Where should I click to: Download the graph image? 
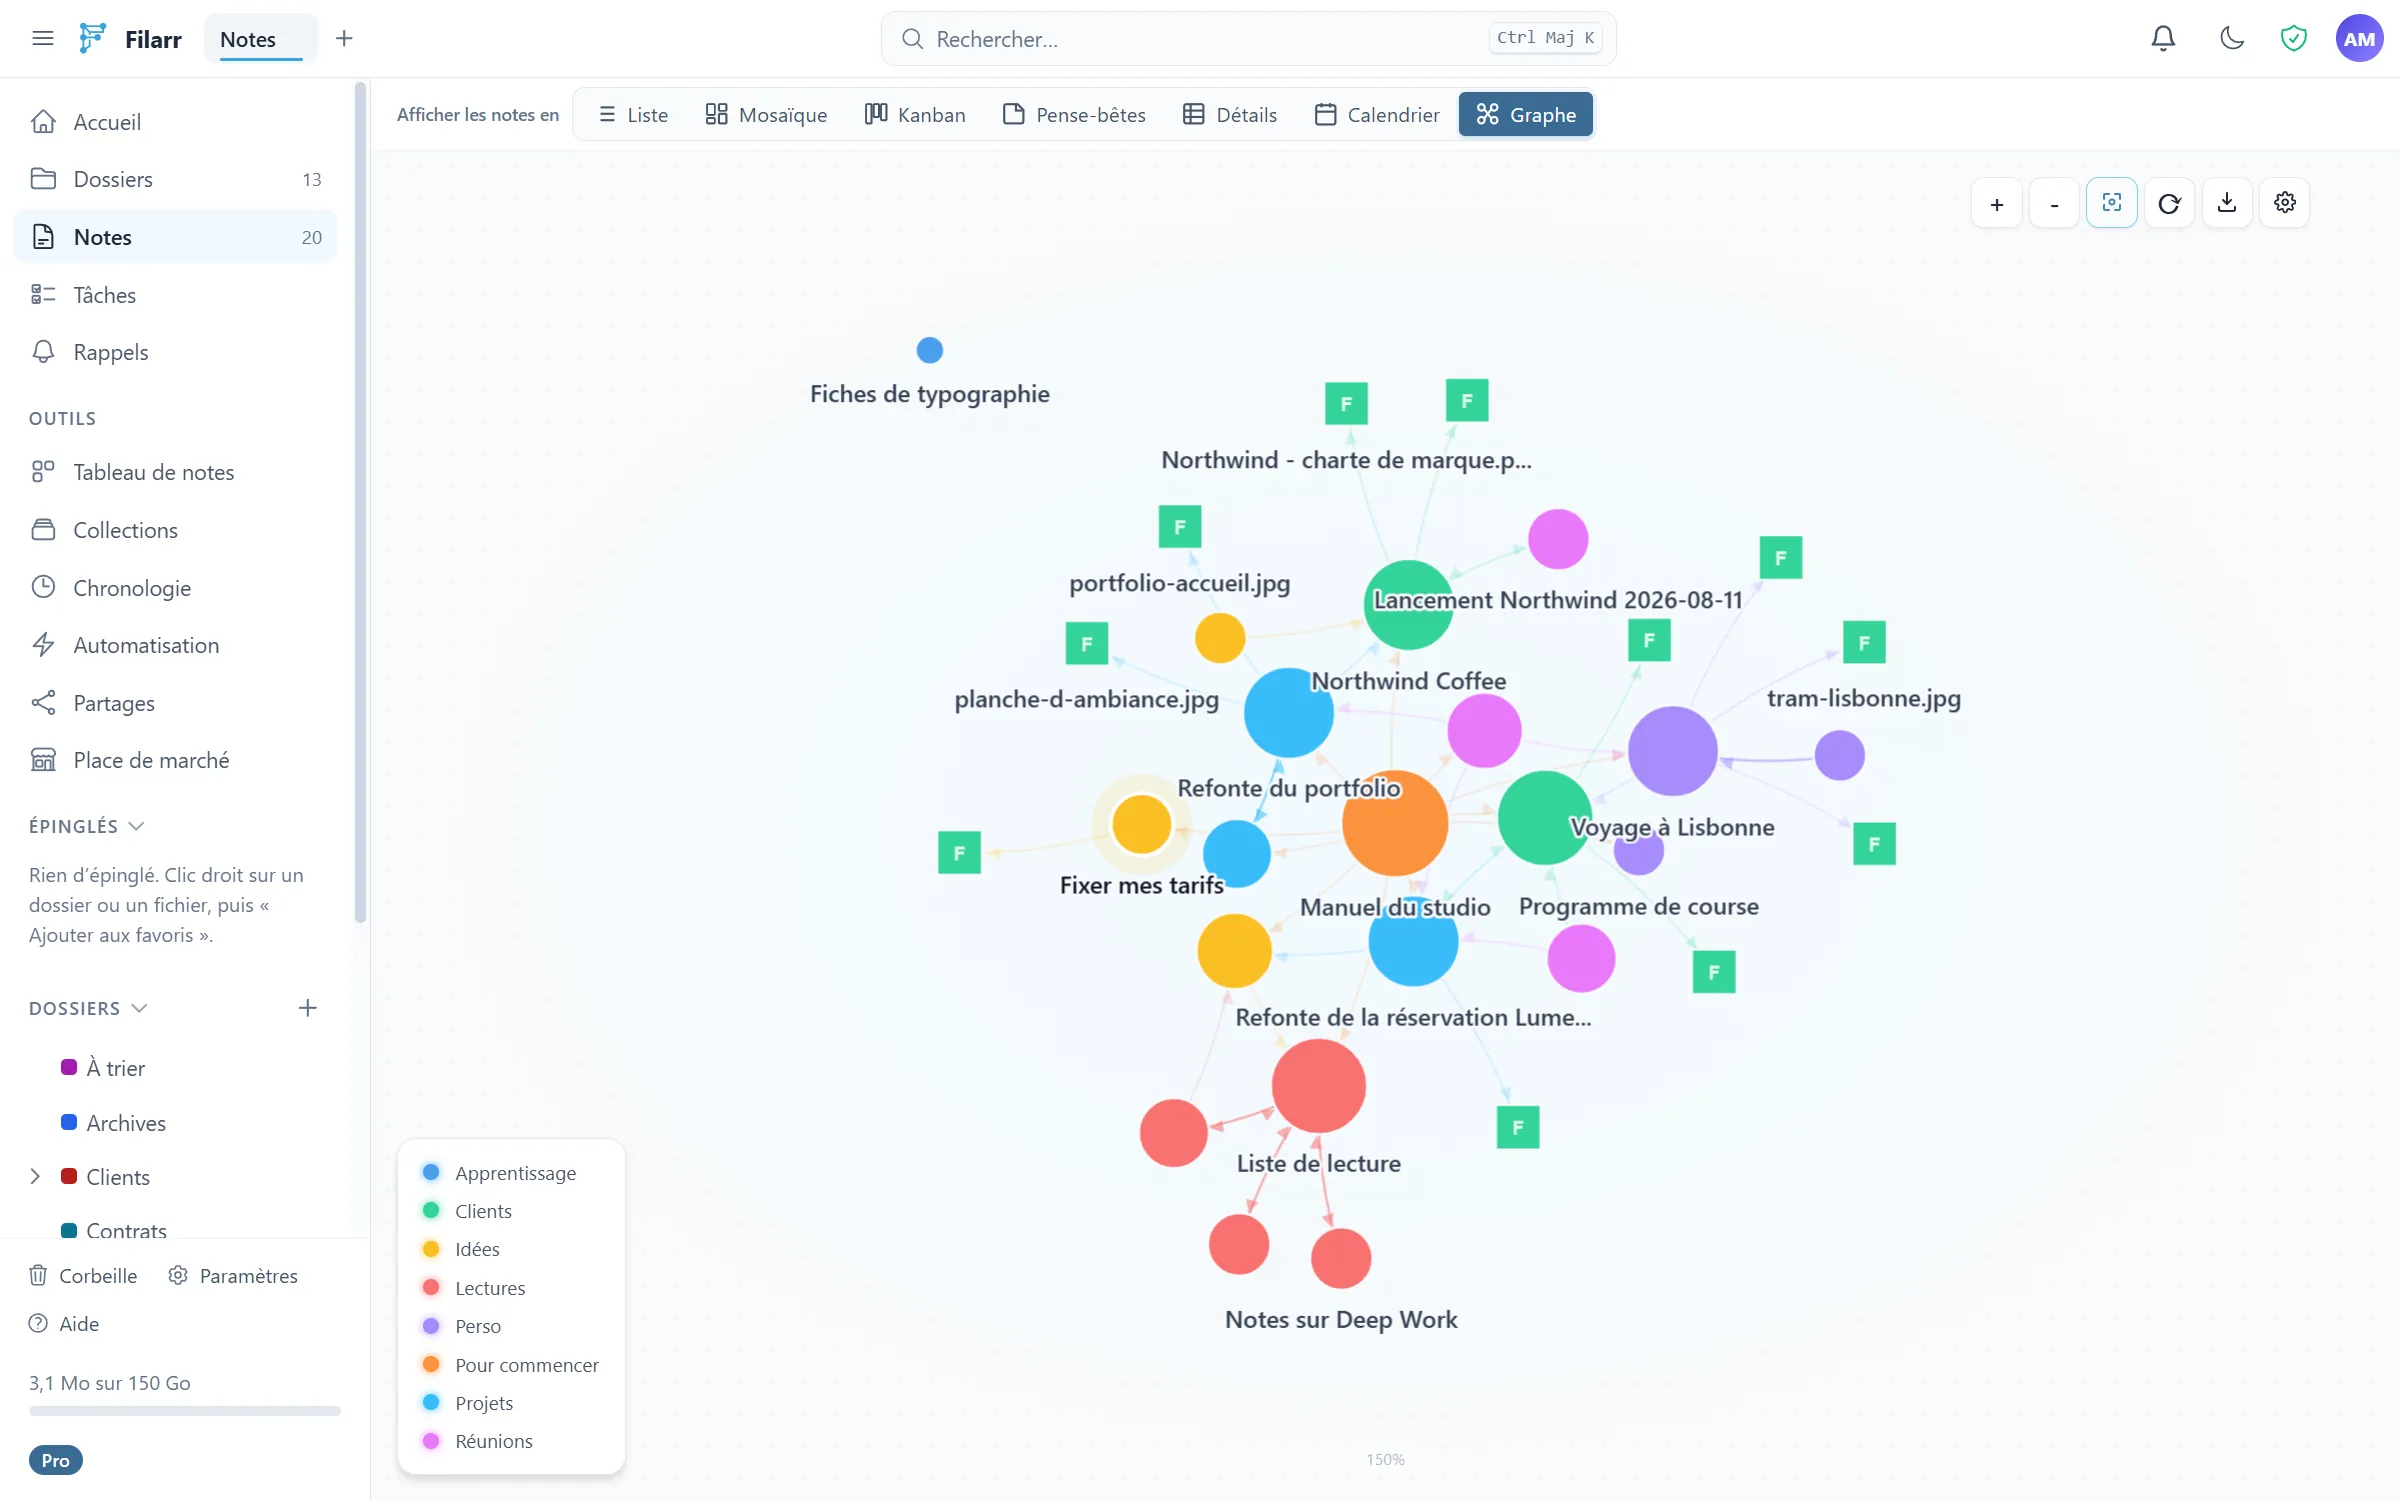pyautogui.click(x=2227, y=203)
